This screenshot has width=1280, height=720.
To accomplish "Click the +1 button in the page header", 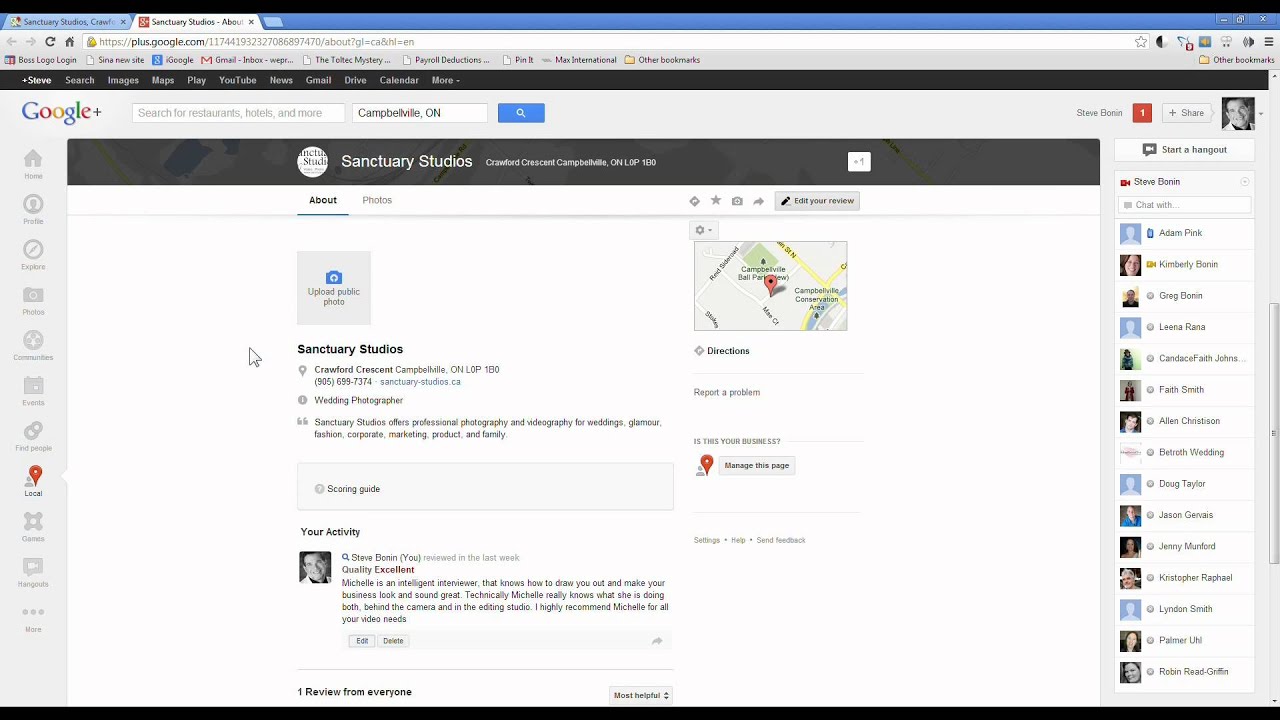I will click(x=859, y=162).
